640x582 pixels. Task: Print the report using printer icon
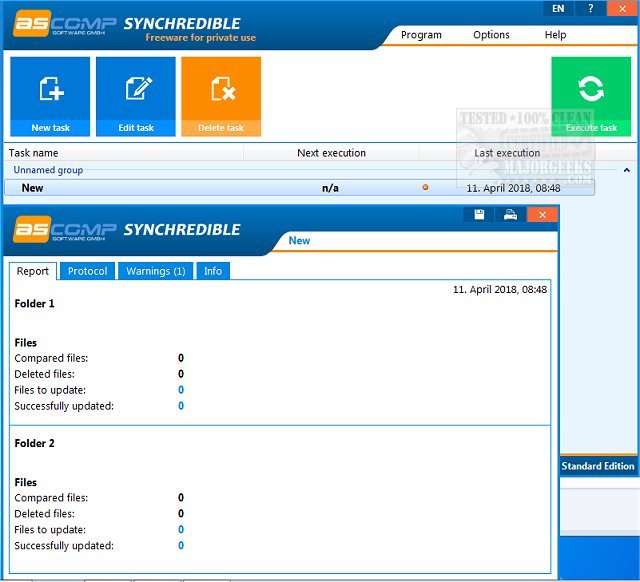point(510,215)
